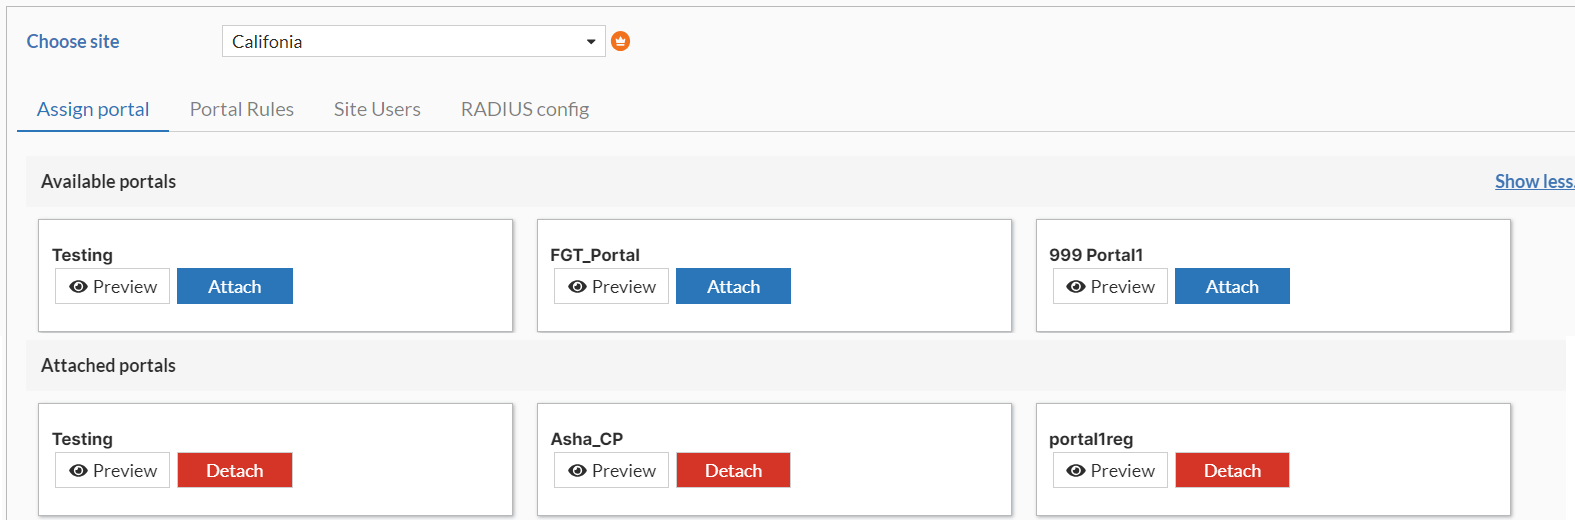
Task: Preview the 999 Portal1 portal
Action: point(1110,286)
